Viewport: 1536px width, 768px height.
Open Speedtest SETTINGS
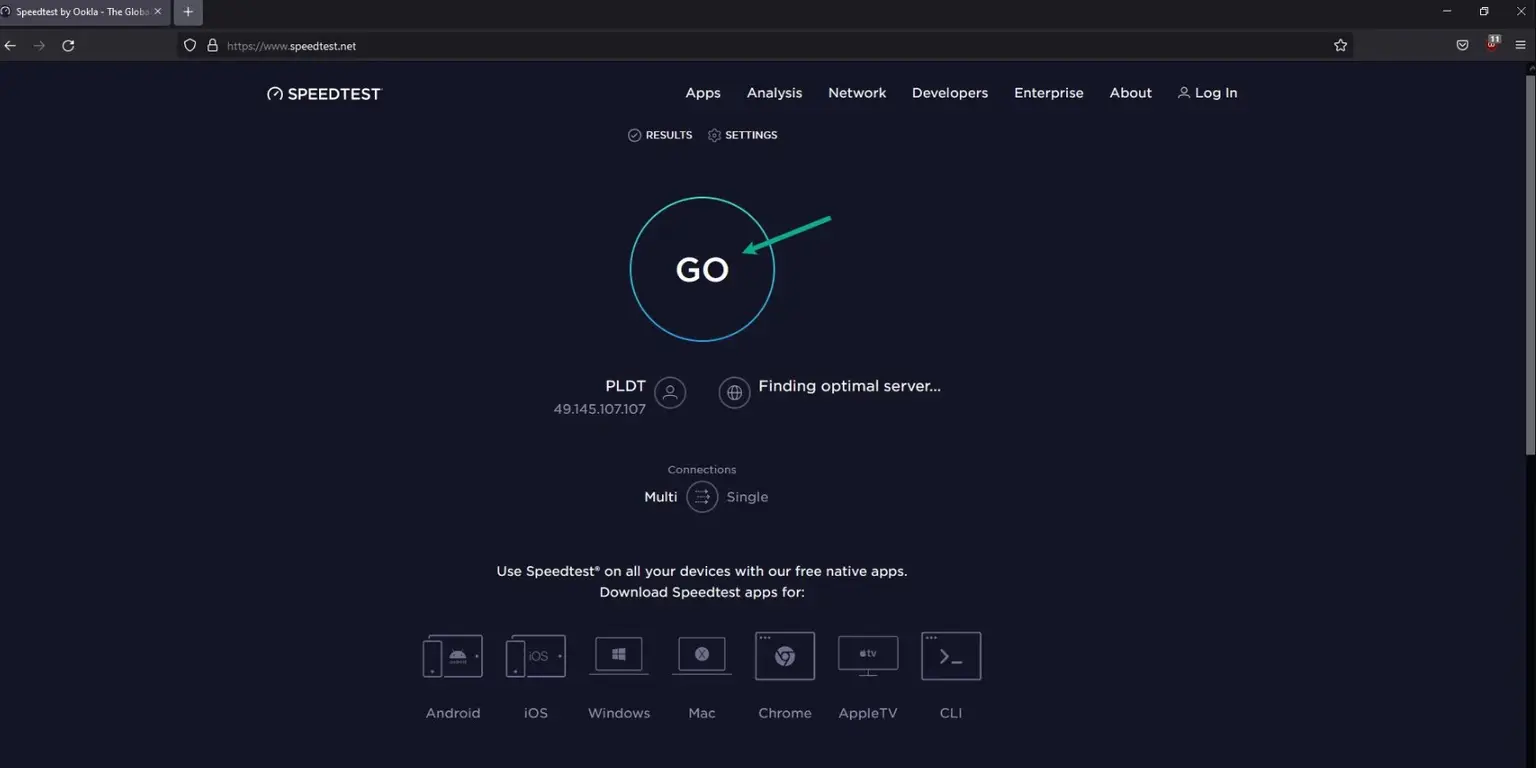742,135
